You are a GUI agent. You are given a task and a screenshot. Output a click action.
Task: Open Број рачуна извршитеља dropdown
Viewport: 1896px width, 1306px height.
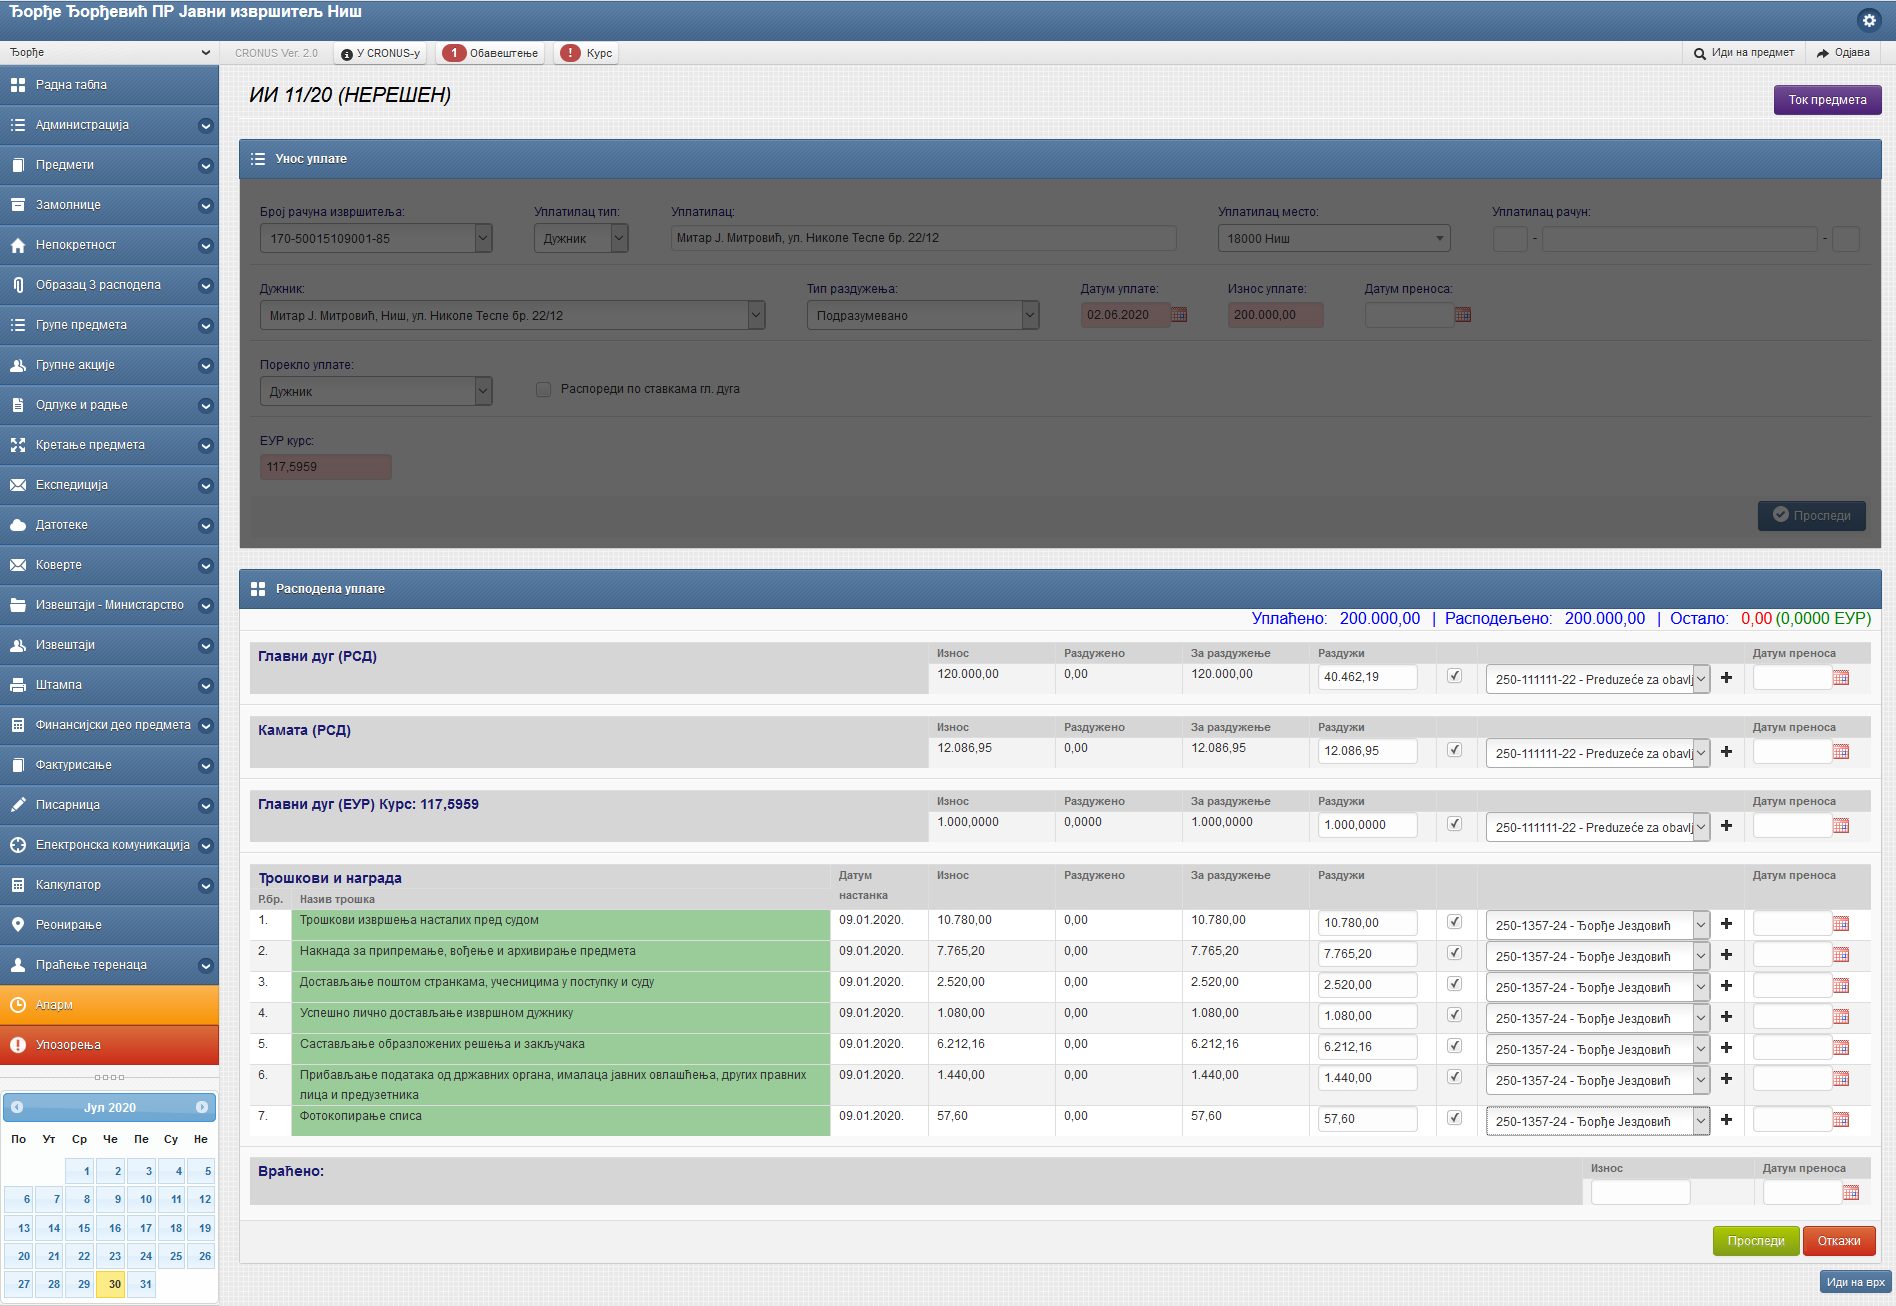point(376,238)
